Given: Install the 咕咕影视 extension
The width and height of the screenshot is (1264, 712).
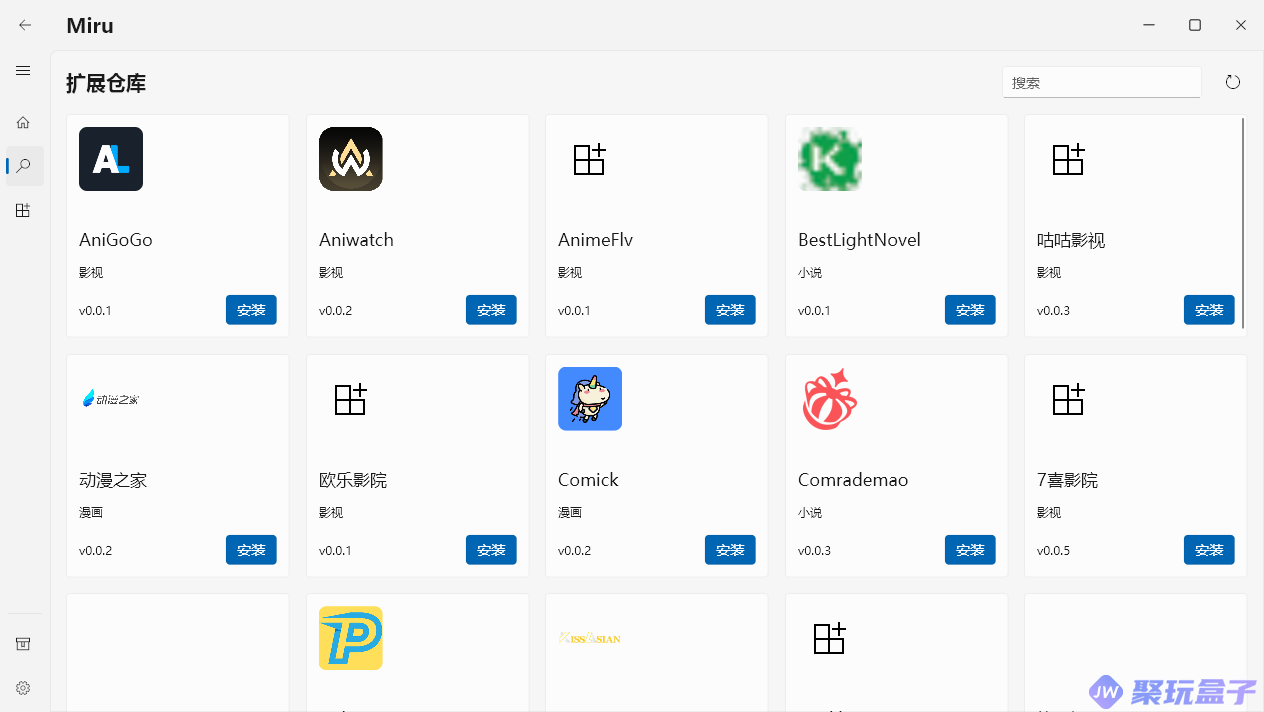Looking at the screenshot, I should [x=1209, y=310].
